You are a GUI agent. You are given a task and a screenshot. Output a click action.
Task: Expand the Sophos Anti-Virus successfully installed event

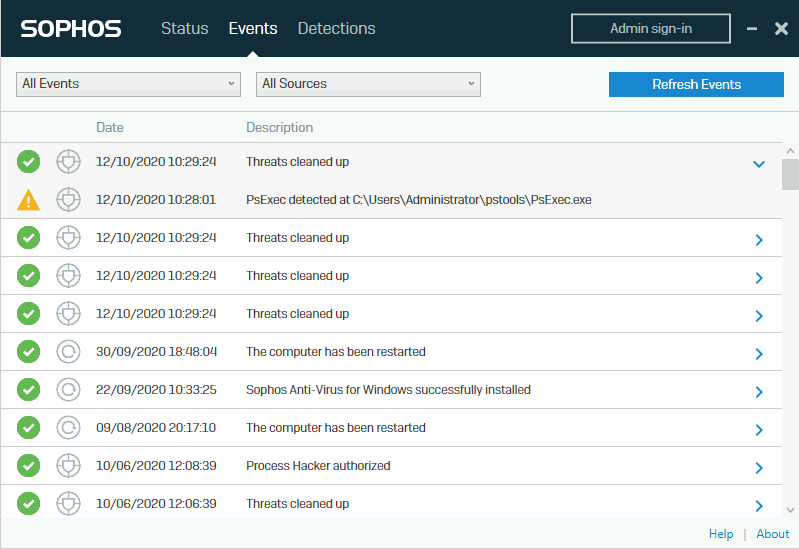758,391
